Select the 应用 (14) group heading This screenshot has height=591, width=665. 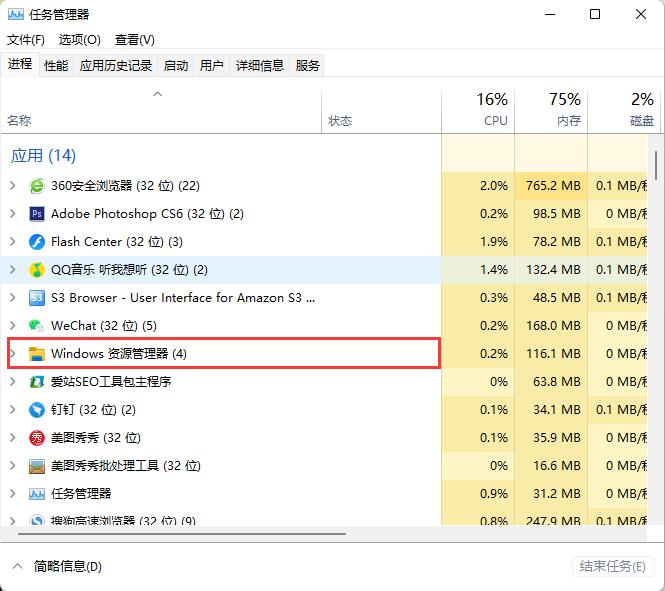[43, 156]
